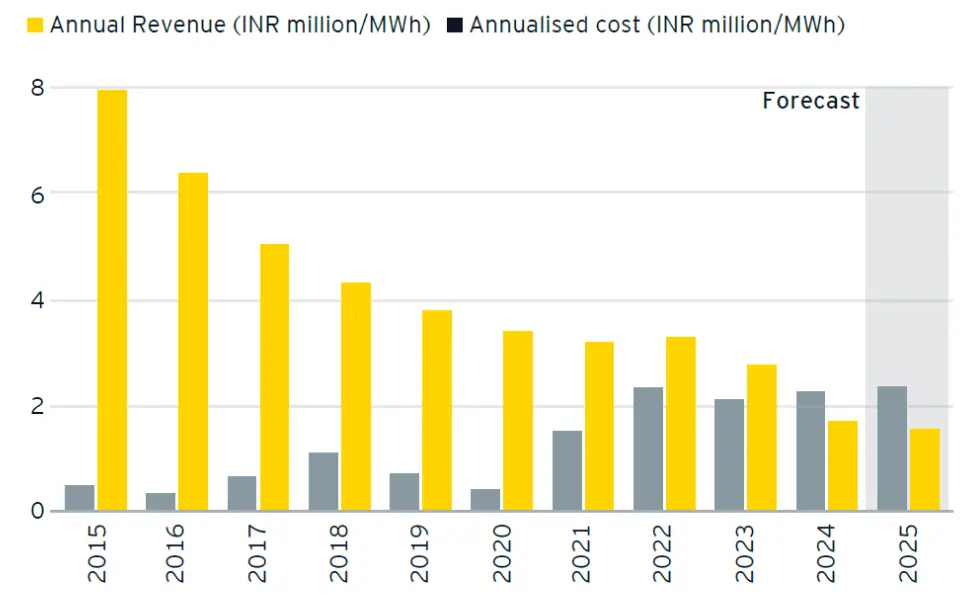977x595 pixels.
Task: Select the gray 2021 cost bar
Action: coord(567,471)
